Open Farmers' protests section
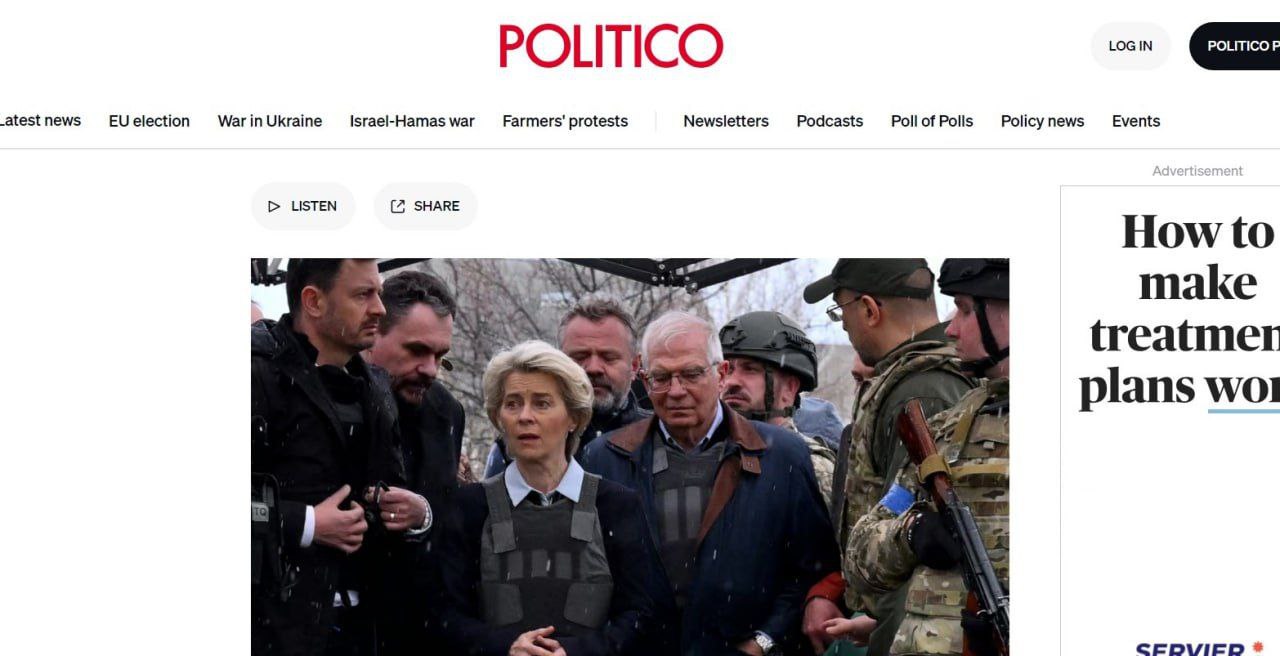 point(565,121)
